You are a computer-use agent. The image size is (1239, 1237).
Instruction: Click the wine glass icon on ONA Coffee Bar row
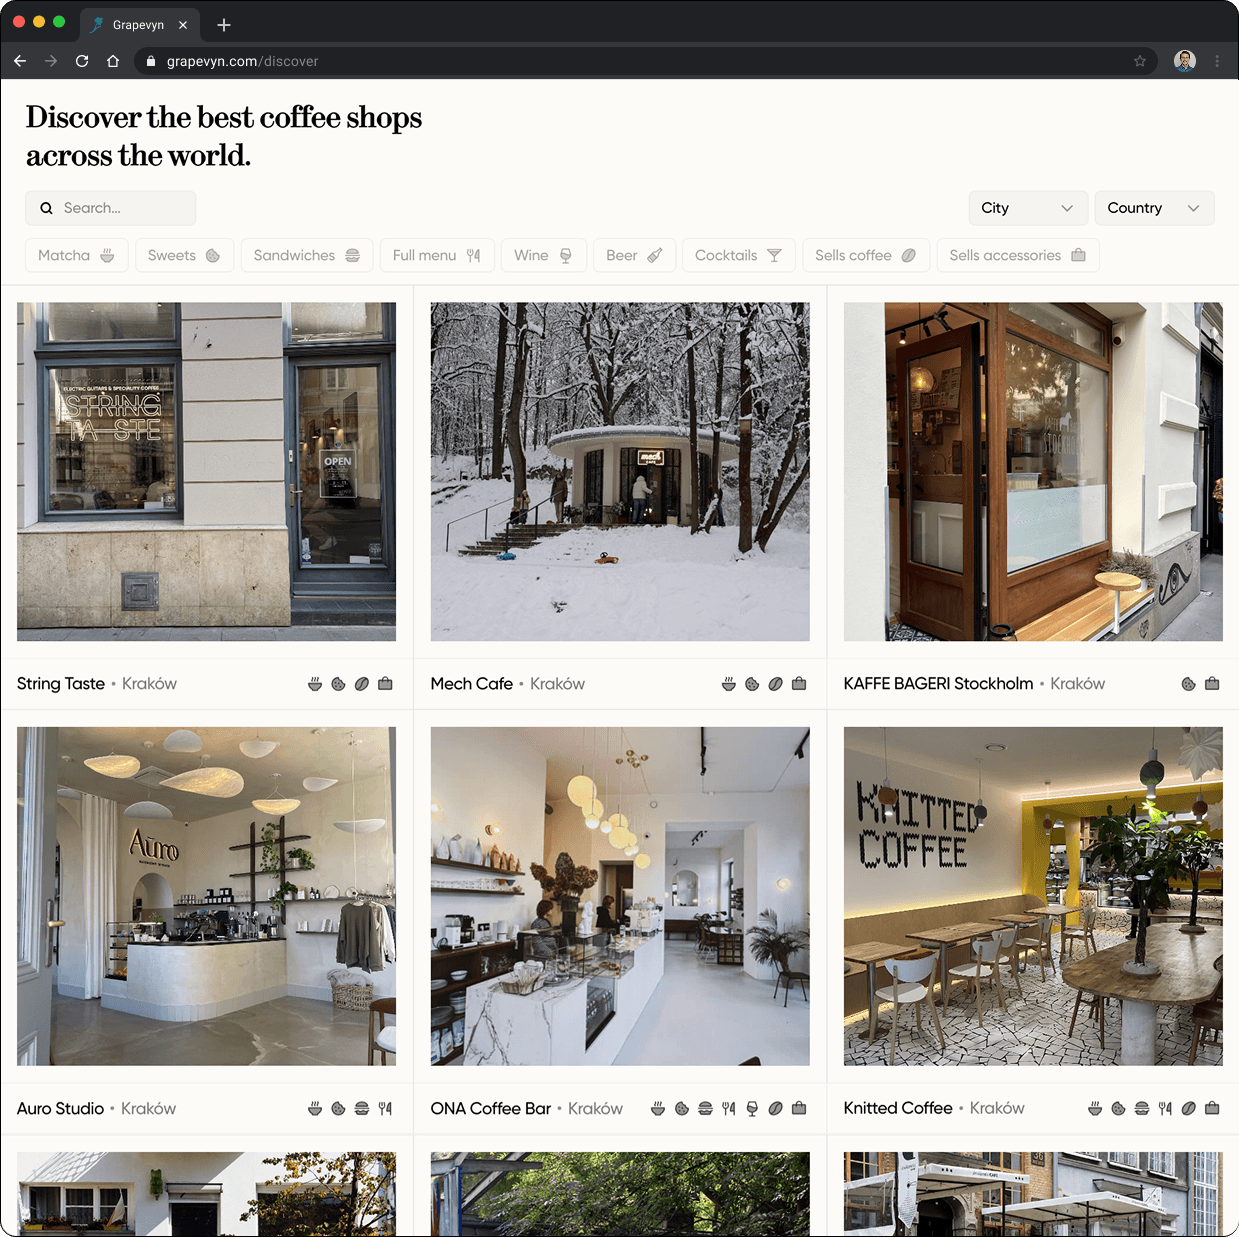pyautogui.click(x=752, y=1108)
